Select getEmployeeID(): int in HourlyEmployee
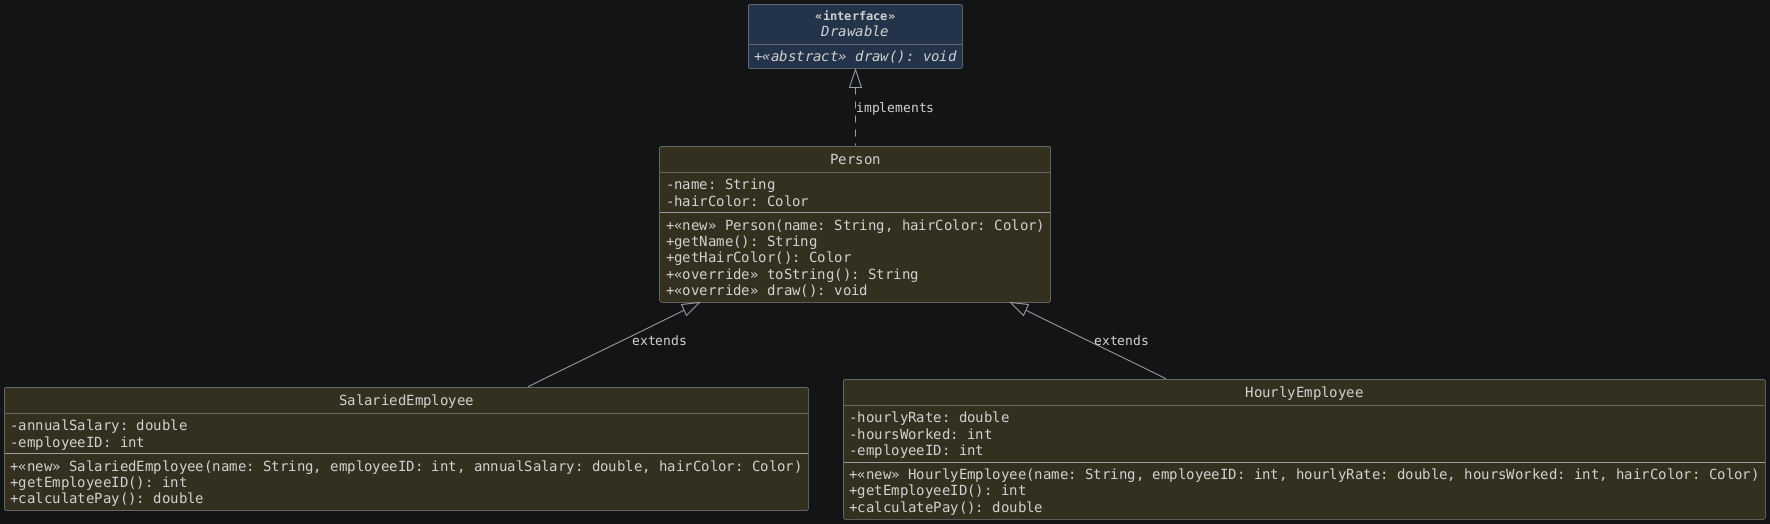Screen dimensions: 1770x524 tap(937, 491)
